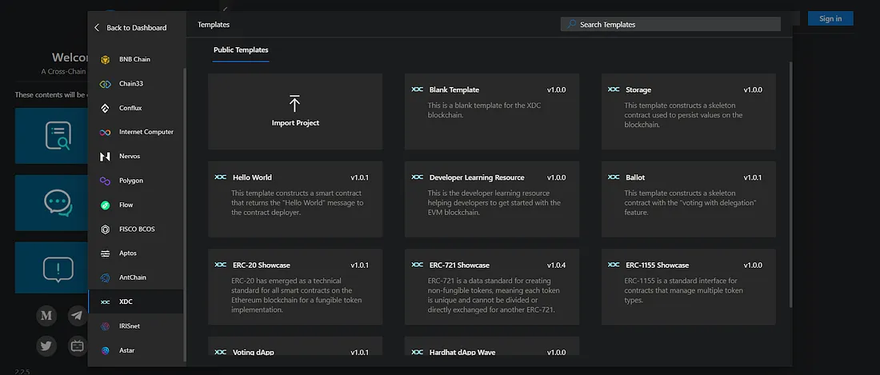Select Polygon in the chain list
The height and width of the screenshot is (375, 880).
[x=136, y=181]
